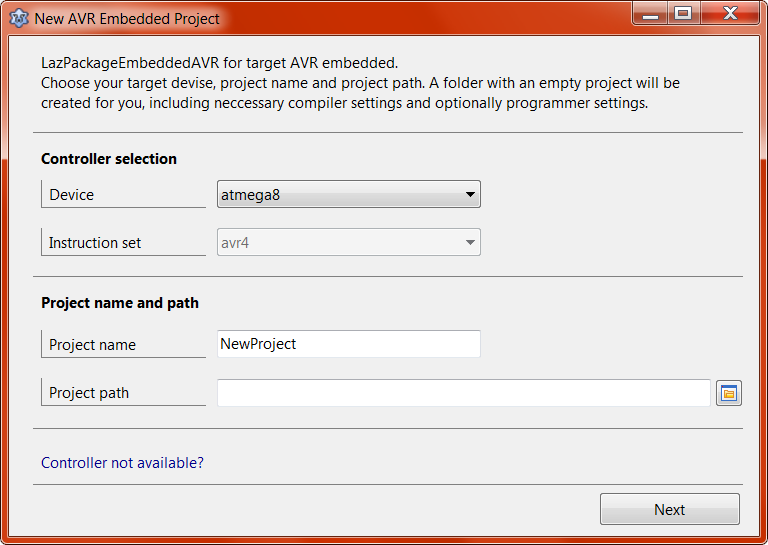768x545 pixels.
Task: Click the Device label
Action: 71,195
